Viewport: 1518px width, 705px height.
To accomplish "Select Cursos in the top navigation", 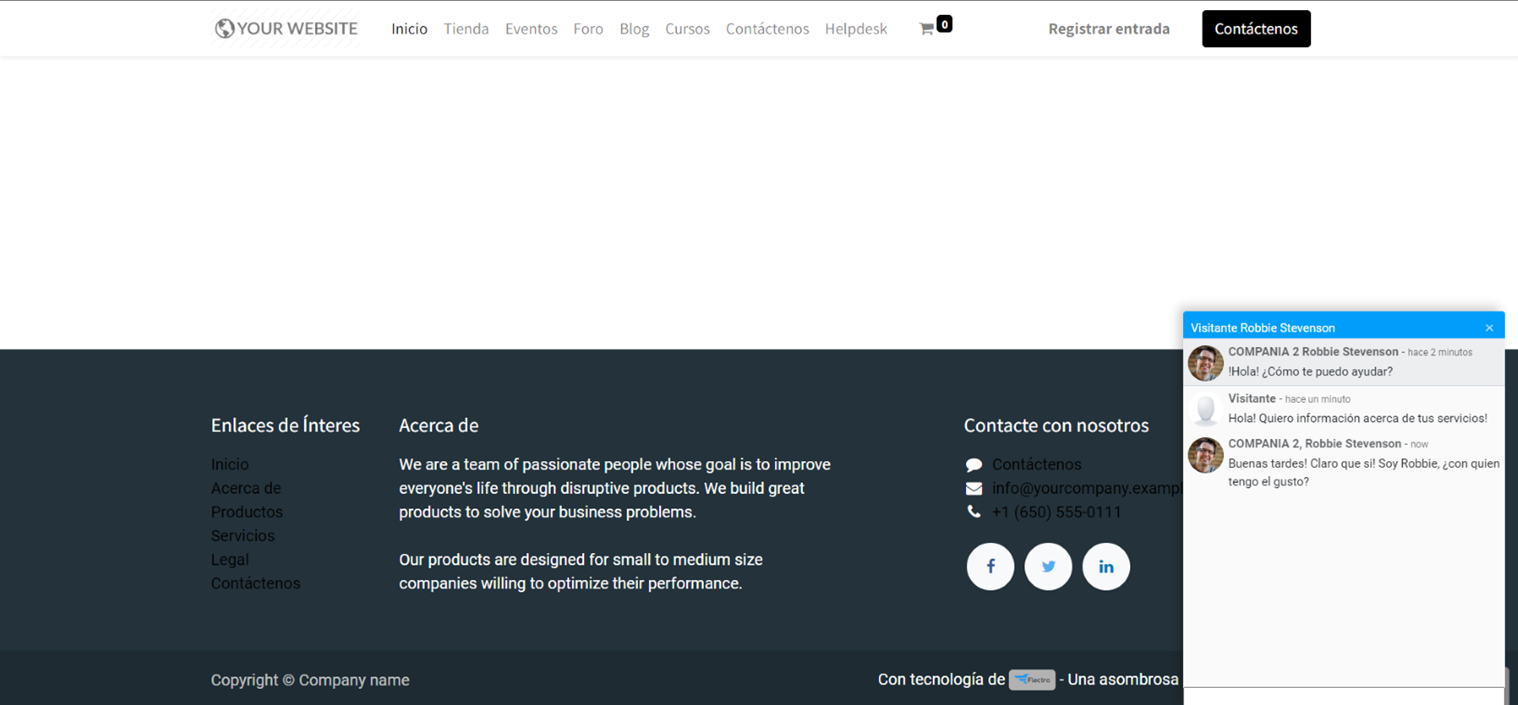I will [x=687, y=29].
